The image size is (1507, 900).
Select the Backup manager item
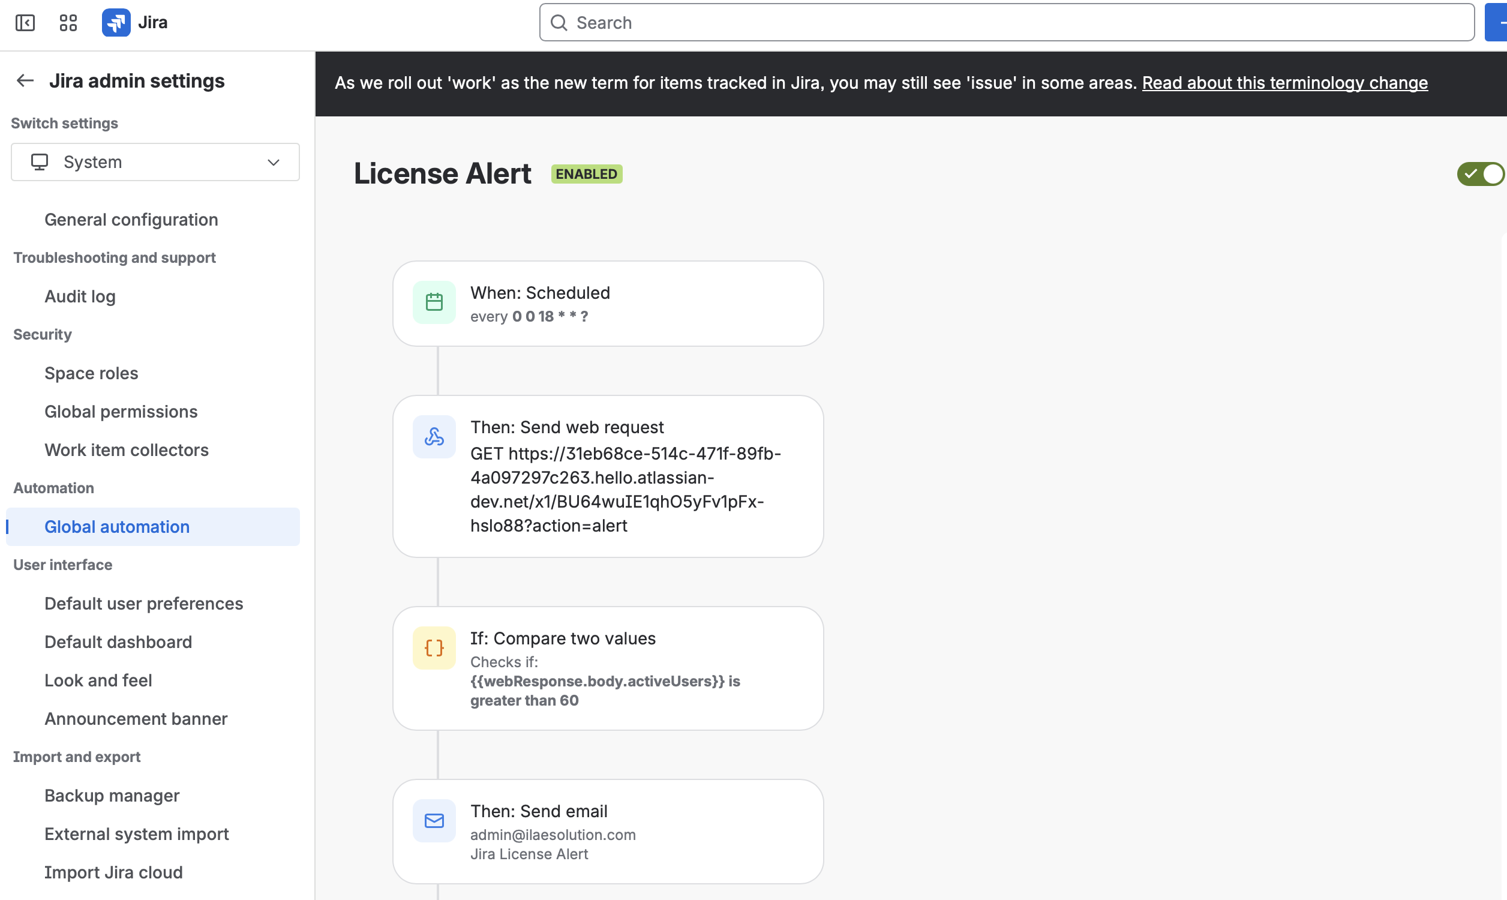112,795
